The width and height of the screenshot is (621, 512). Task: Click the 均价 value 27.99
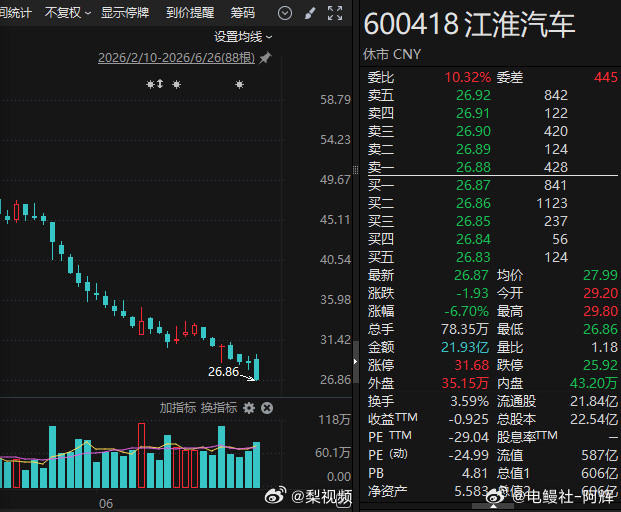pyautogui.click(x=600, y=275)
